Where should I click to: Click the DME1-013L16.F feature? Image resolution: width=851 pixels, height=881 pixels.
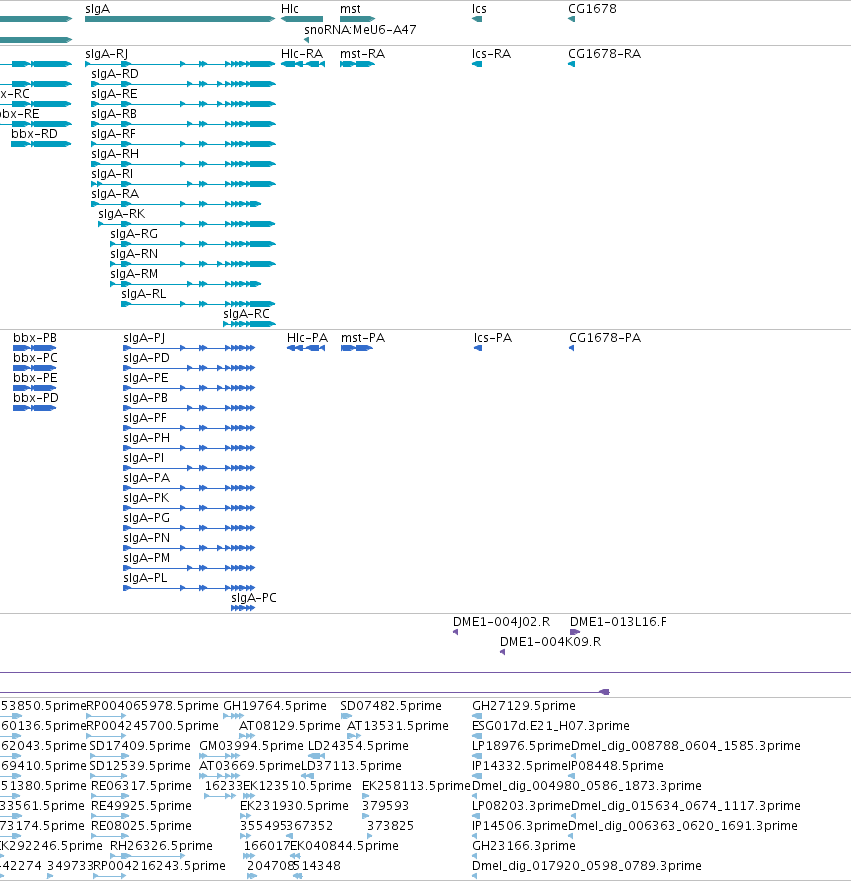[575, 632]
